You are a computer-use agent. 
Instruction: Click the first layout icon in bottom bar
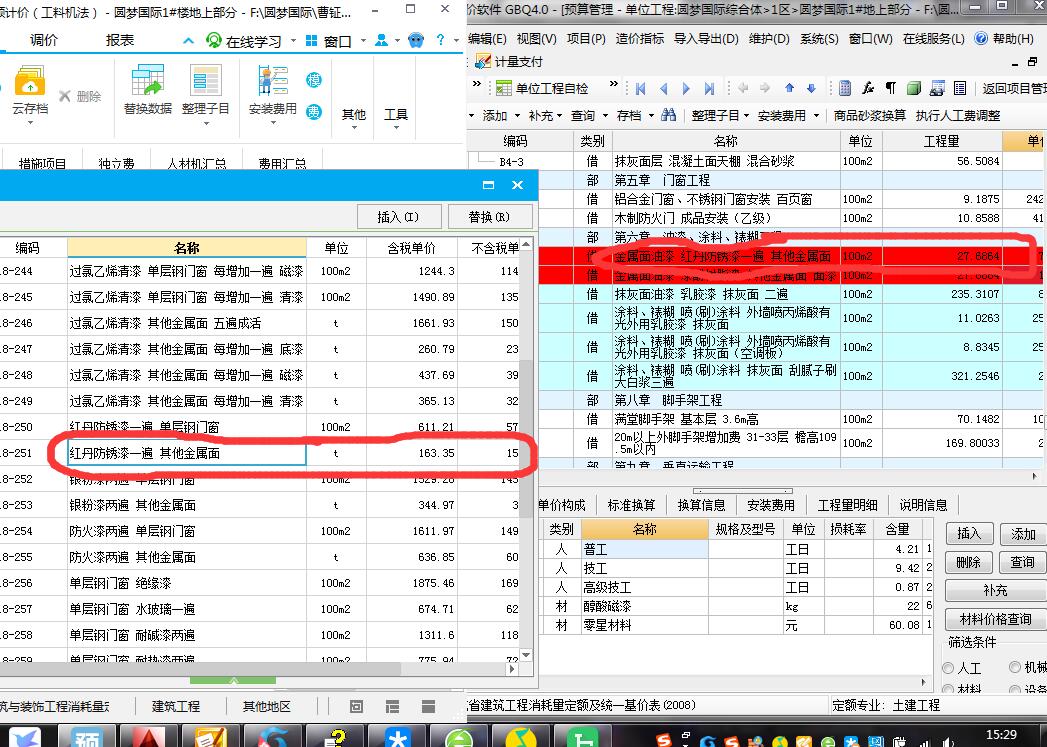357,706
